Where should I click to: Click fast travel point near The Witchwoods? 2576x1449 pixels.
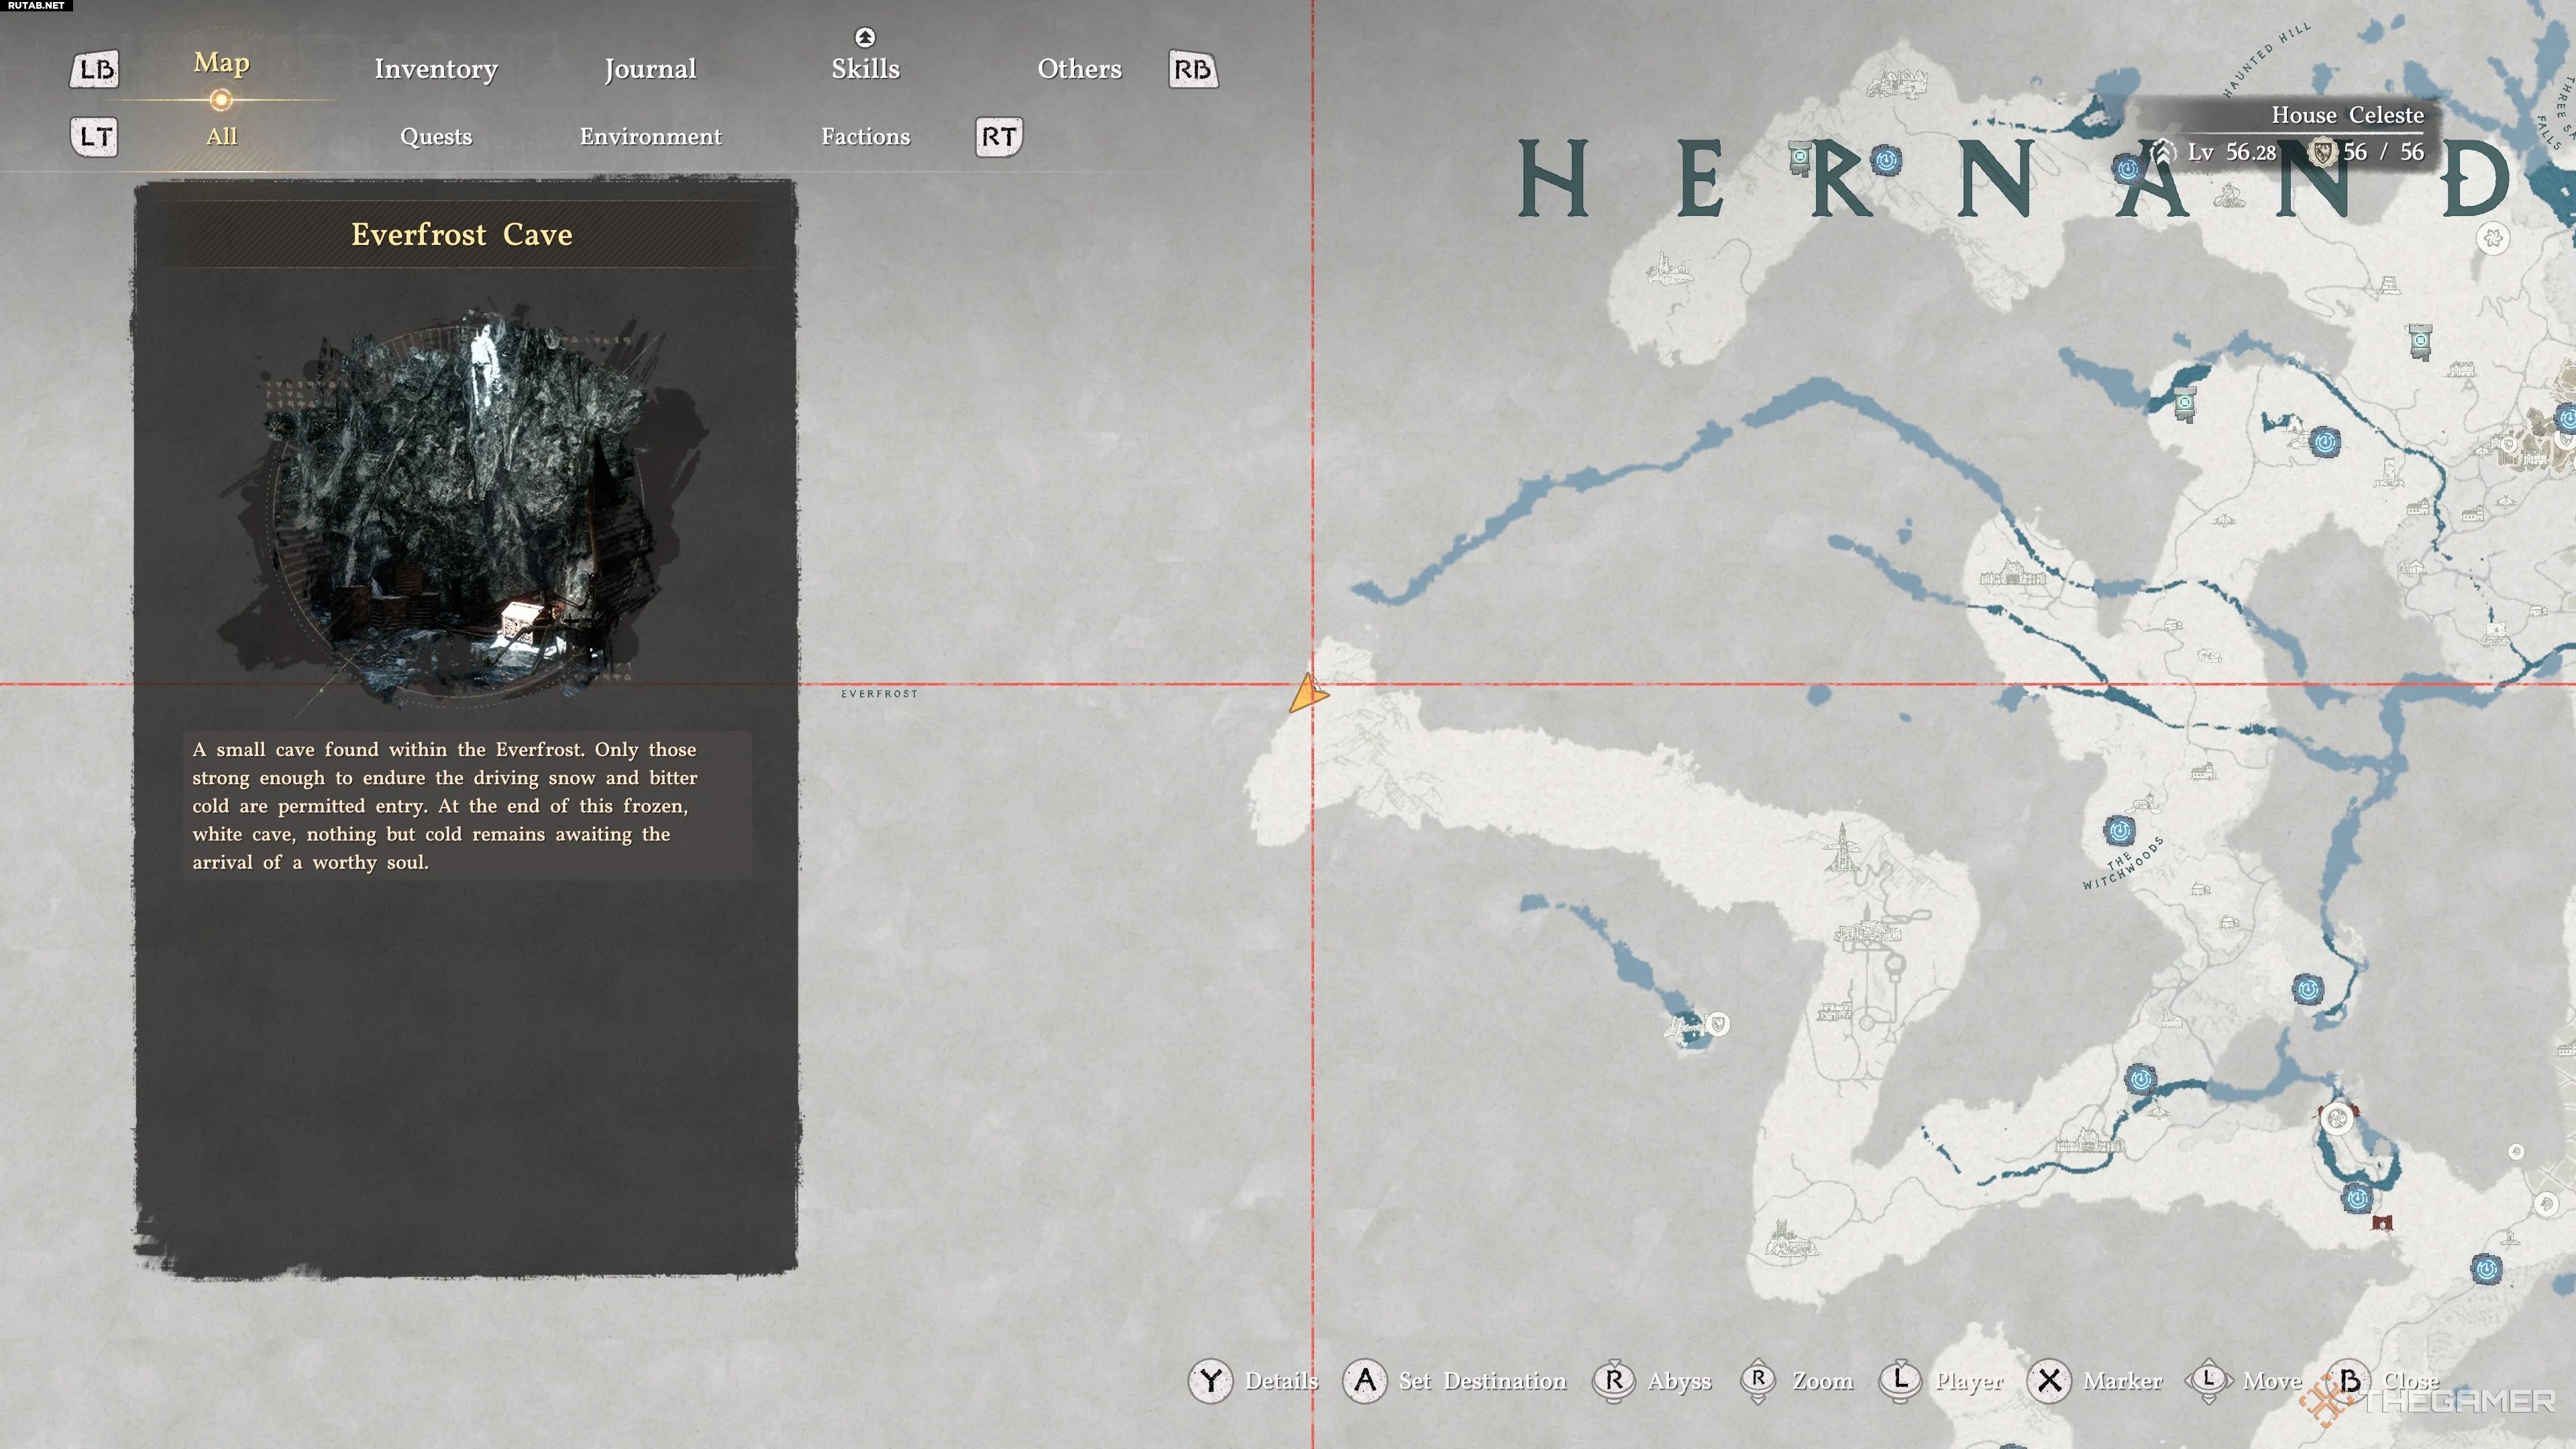click(x=2119, y=830)
